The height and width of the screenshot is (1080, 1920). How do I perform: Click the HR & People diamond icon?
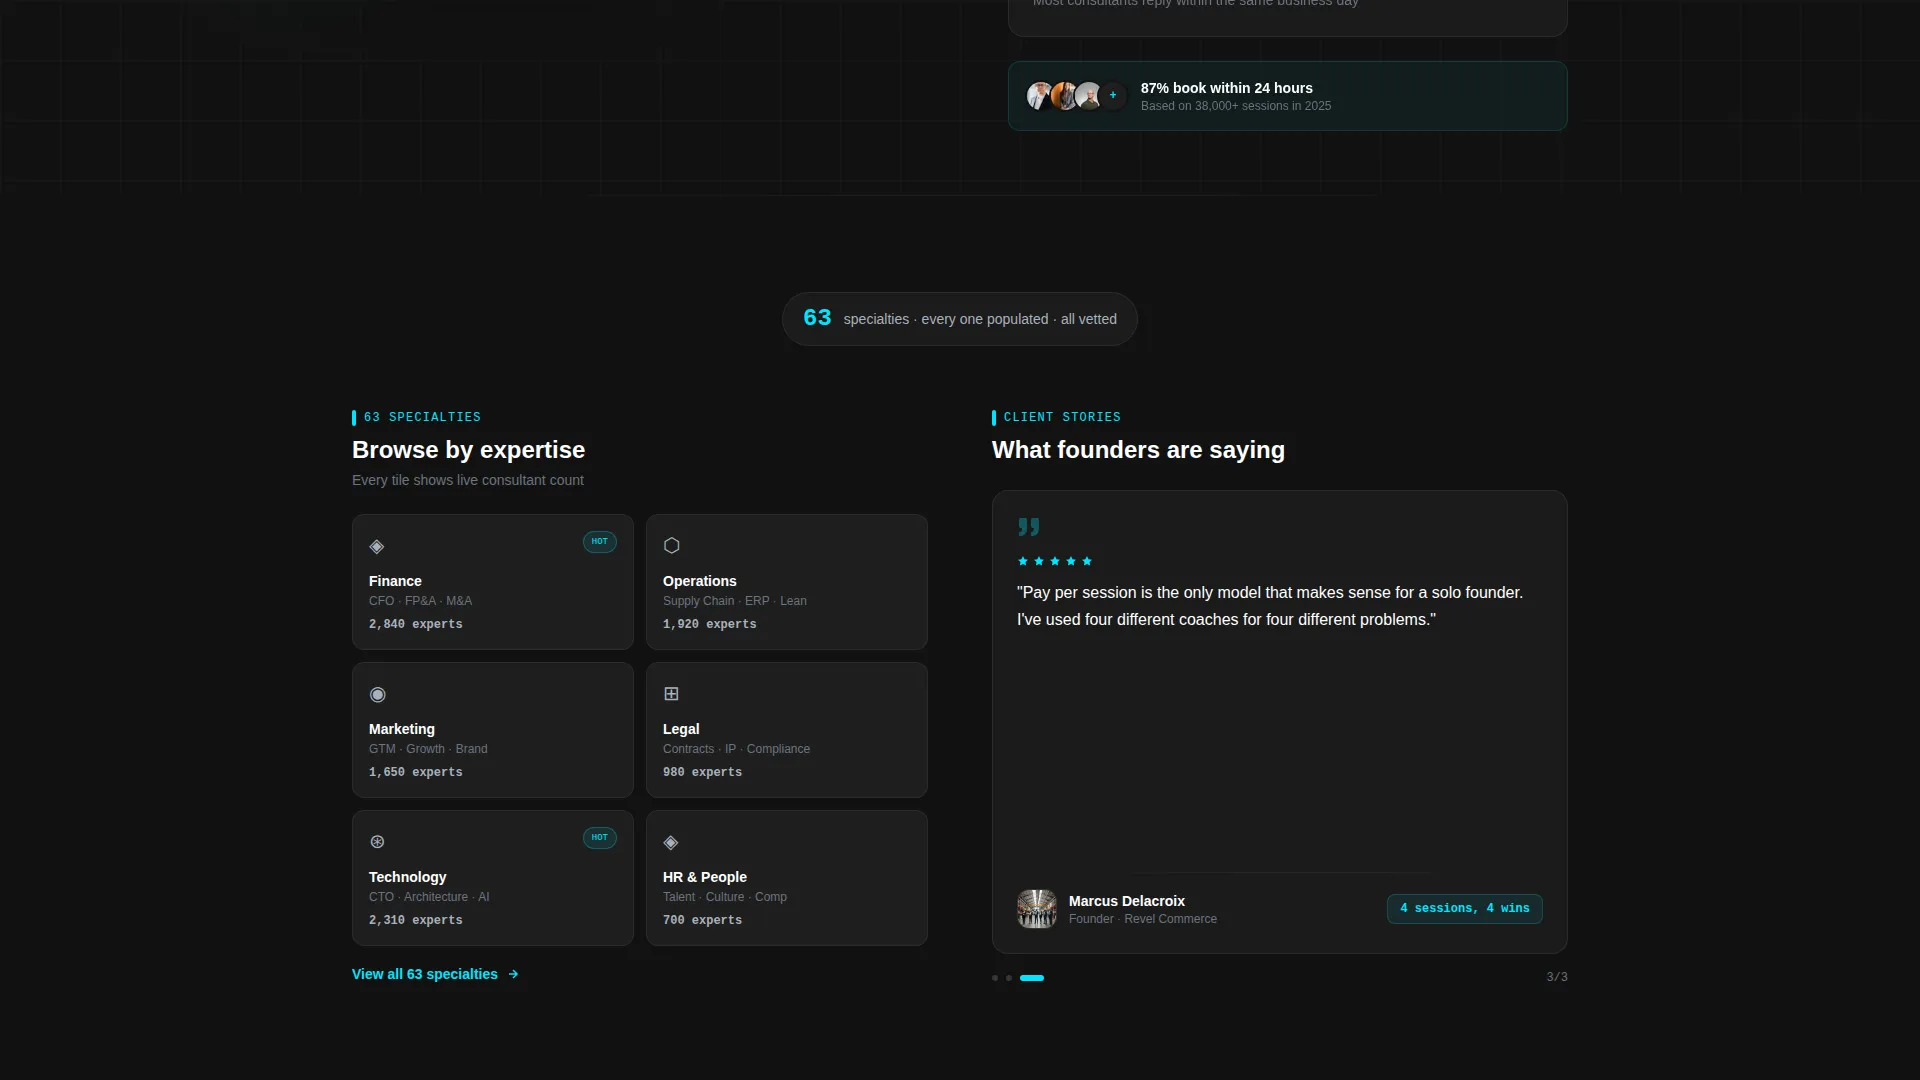(x=671, y=842)
